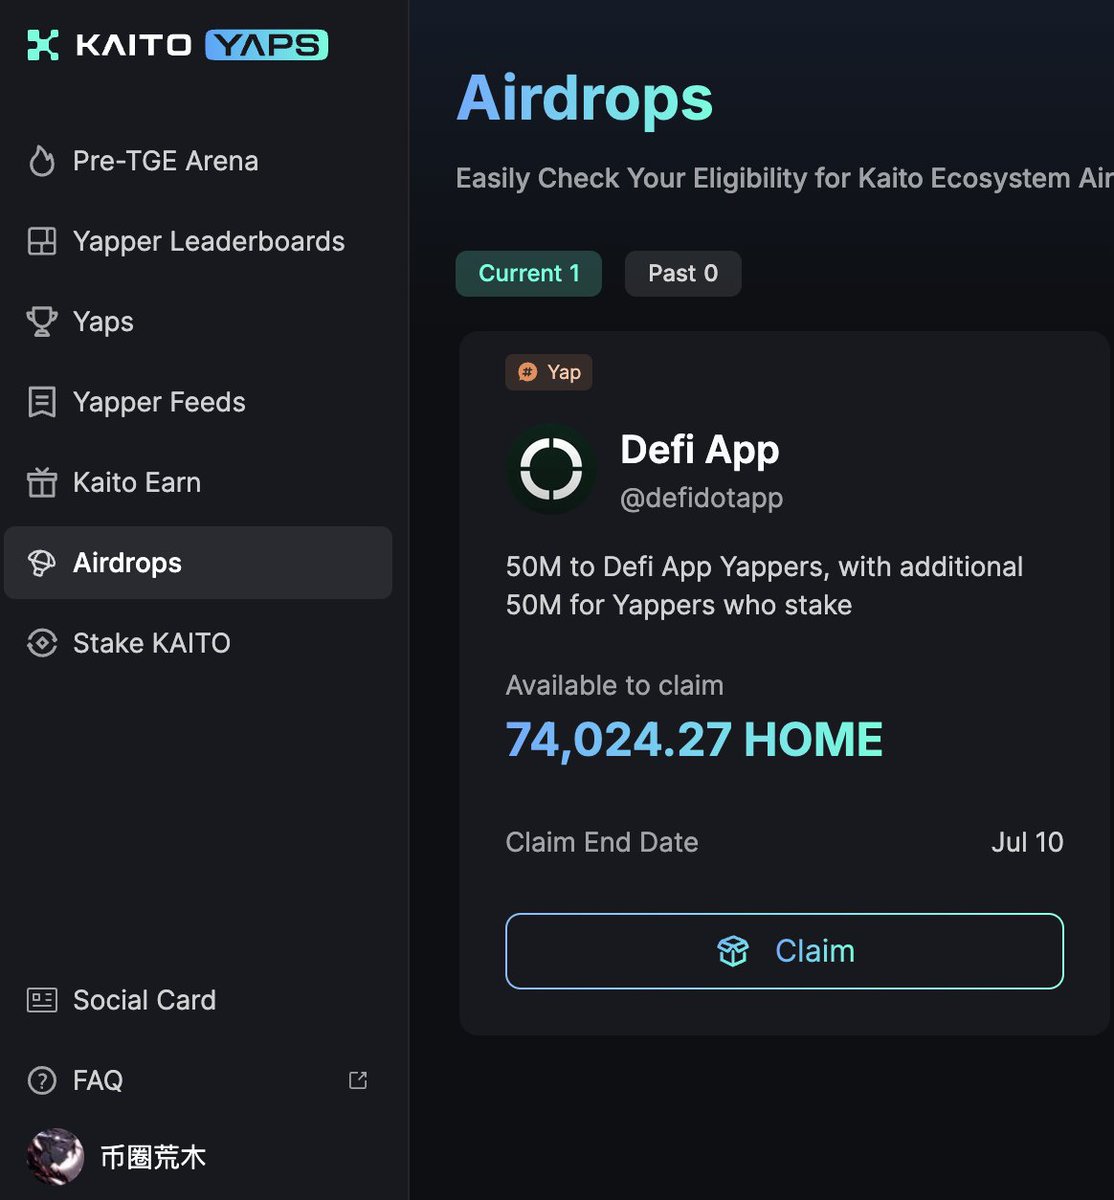1114x1200 pixels.
Task: Click the flame icon beside Pre-TGE Arena
Action: [42, 161]
